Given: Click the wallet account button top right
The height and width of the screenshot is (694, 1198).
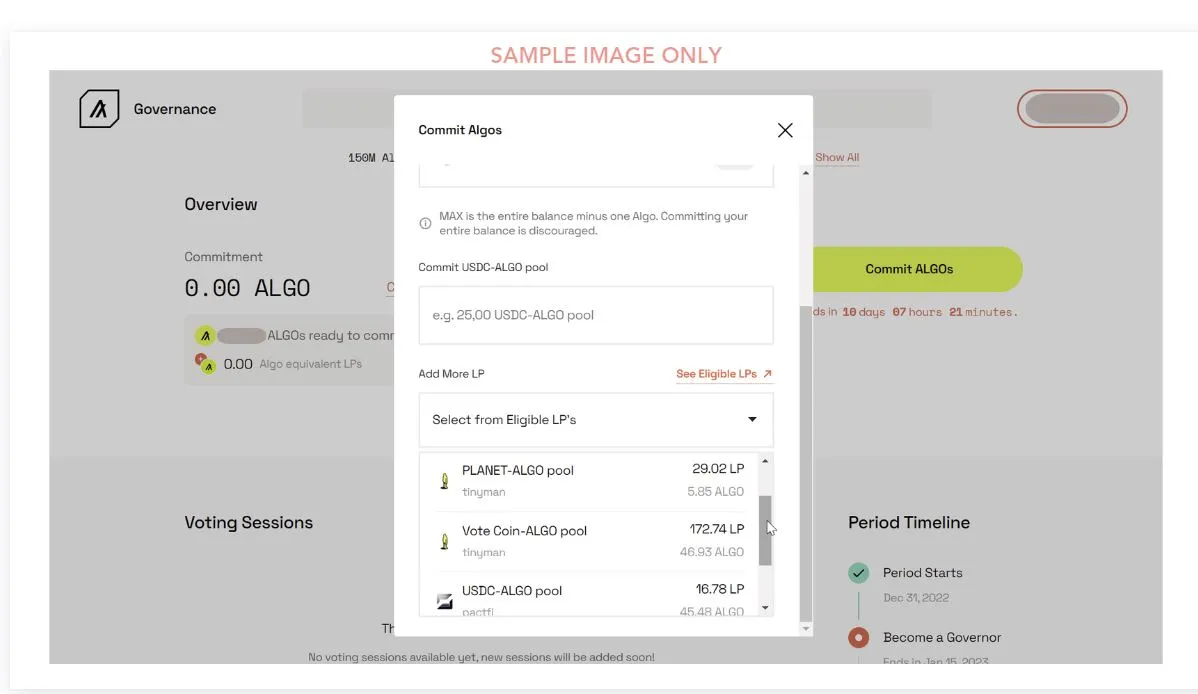Looking at the screenshot, I should click(x=1072, y=109).
